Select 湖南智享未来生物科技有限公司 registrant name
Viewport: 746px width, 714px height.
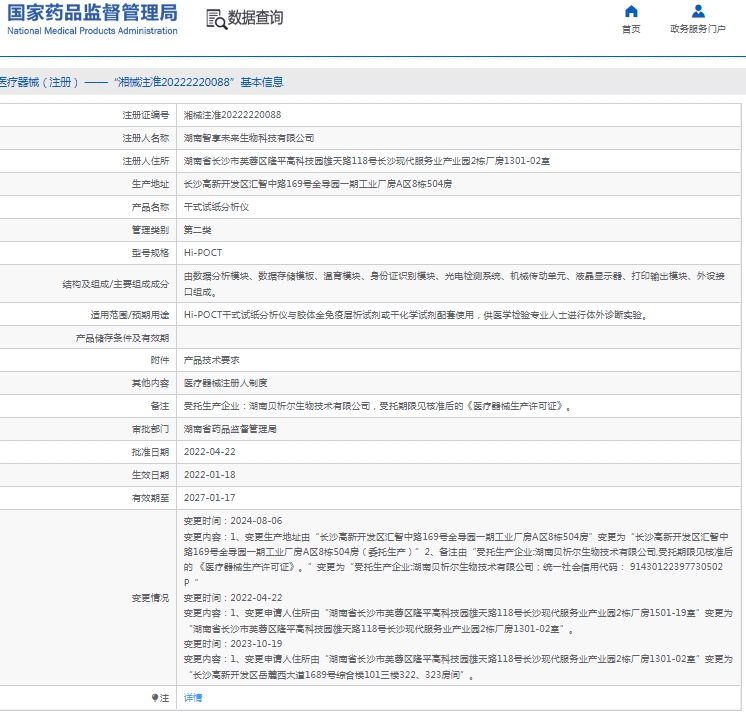249,138
